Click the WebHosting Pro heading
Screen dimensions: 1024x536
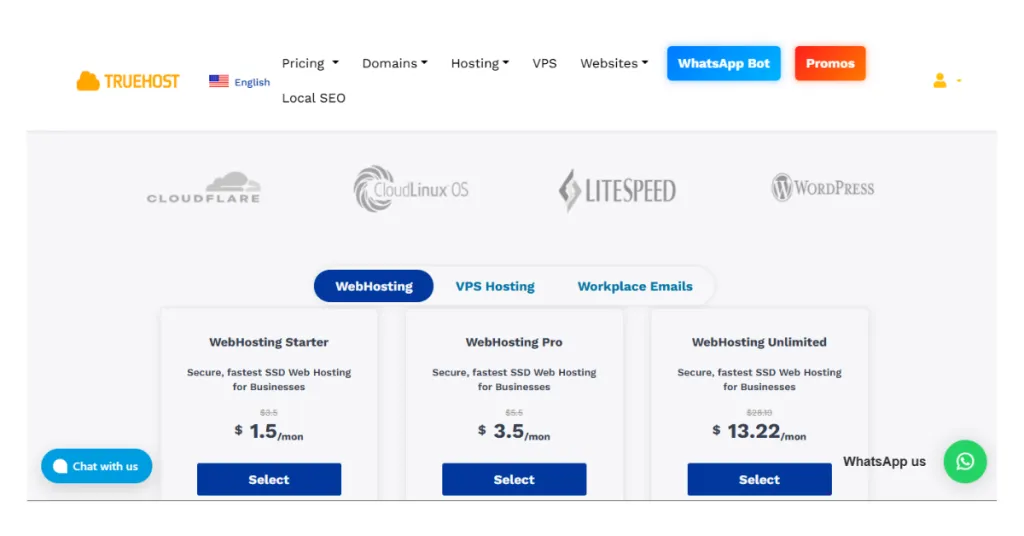514,342
